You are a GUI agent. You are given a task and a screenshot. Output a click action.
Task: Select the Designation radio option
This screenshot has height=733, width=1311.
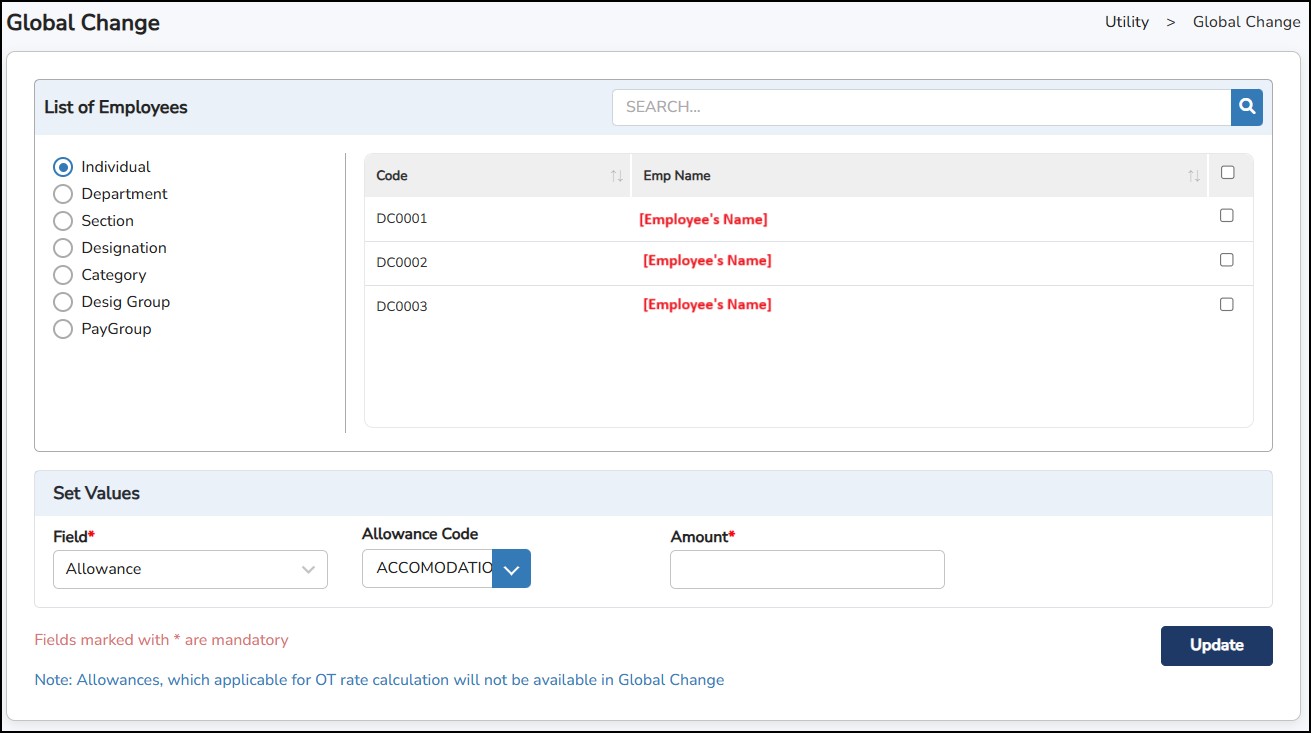tap(63, 248)
